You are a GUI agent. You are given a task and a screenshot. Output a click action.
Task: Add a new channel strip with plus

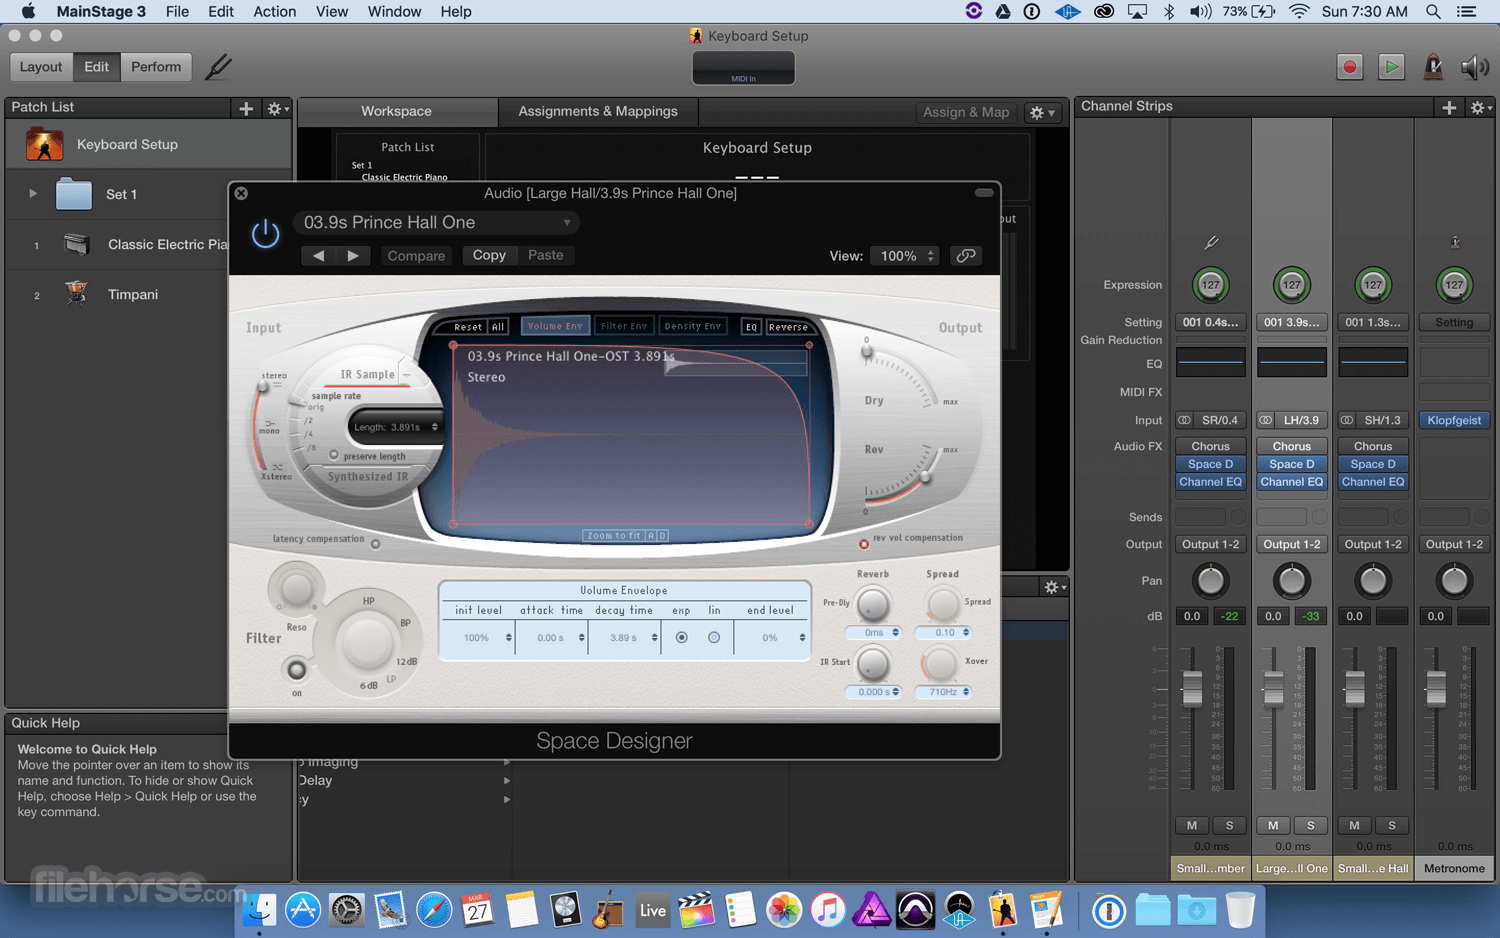pos(1449,107)
